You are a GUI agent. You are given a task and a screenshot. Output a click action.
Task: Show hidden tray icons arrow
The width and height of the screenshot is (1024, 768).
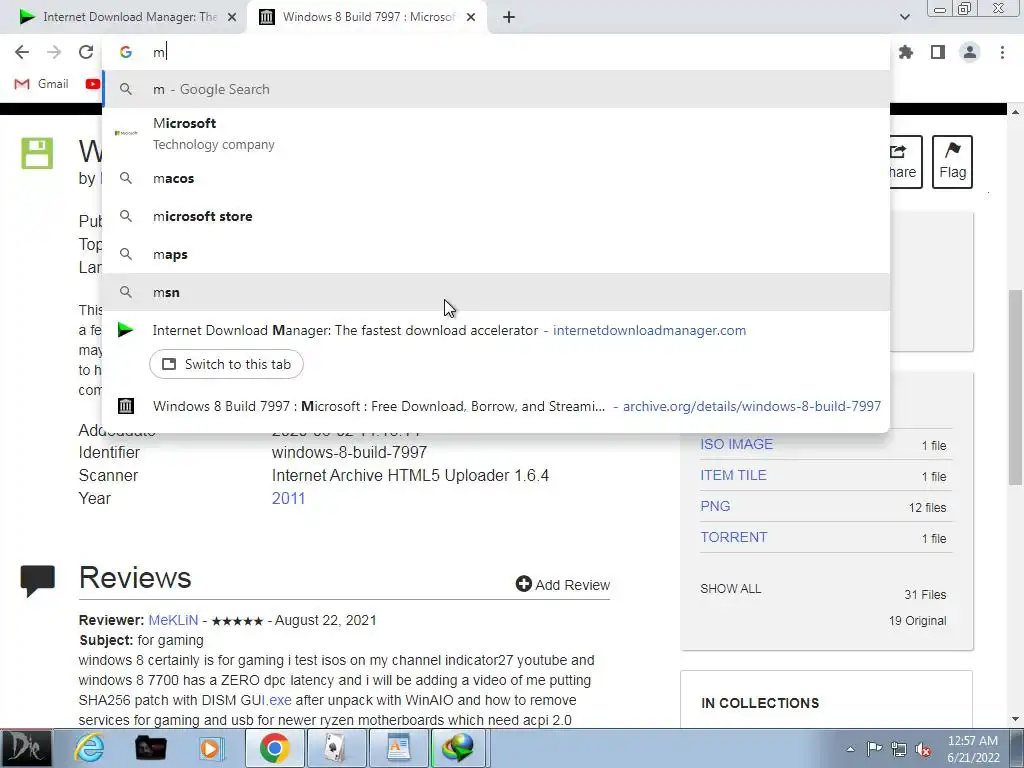point(850,749)
